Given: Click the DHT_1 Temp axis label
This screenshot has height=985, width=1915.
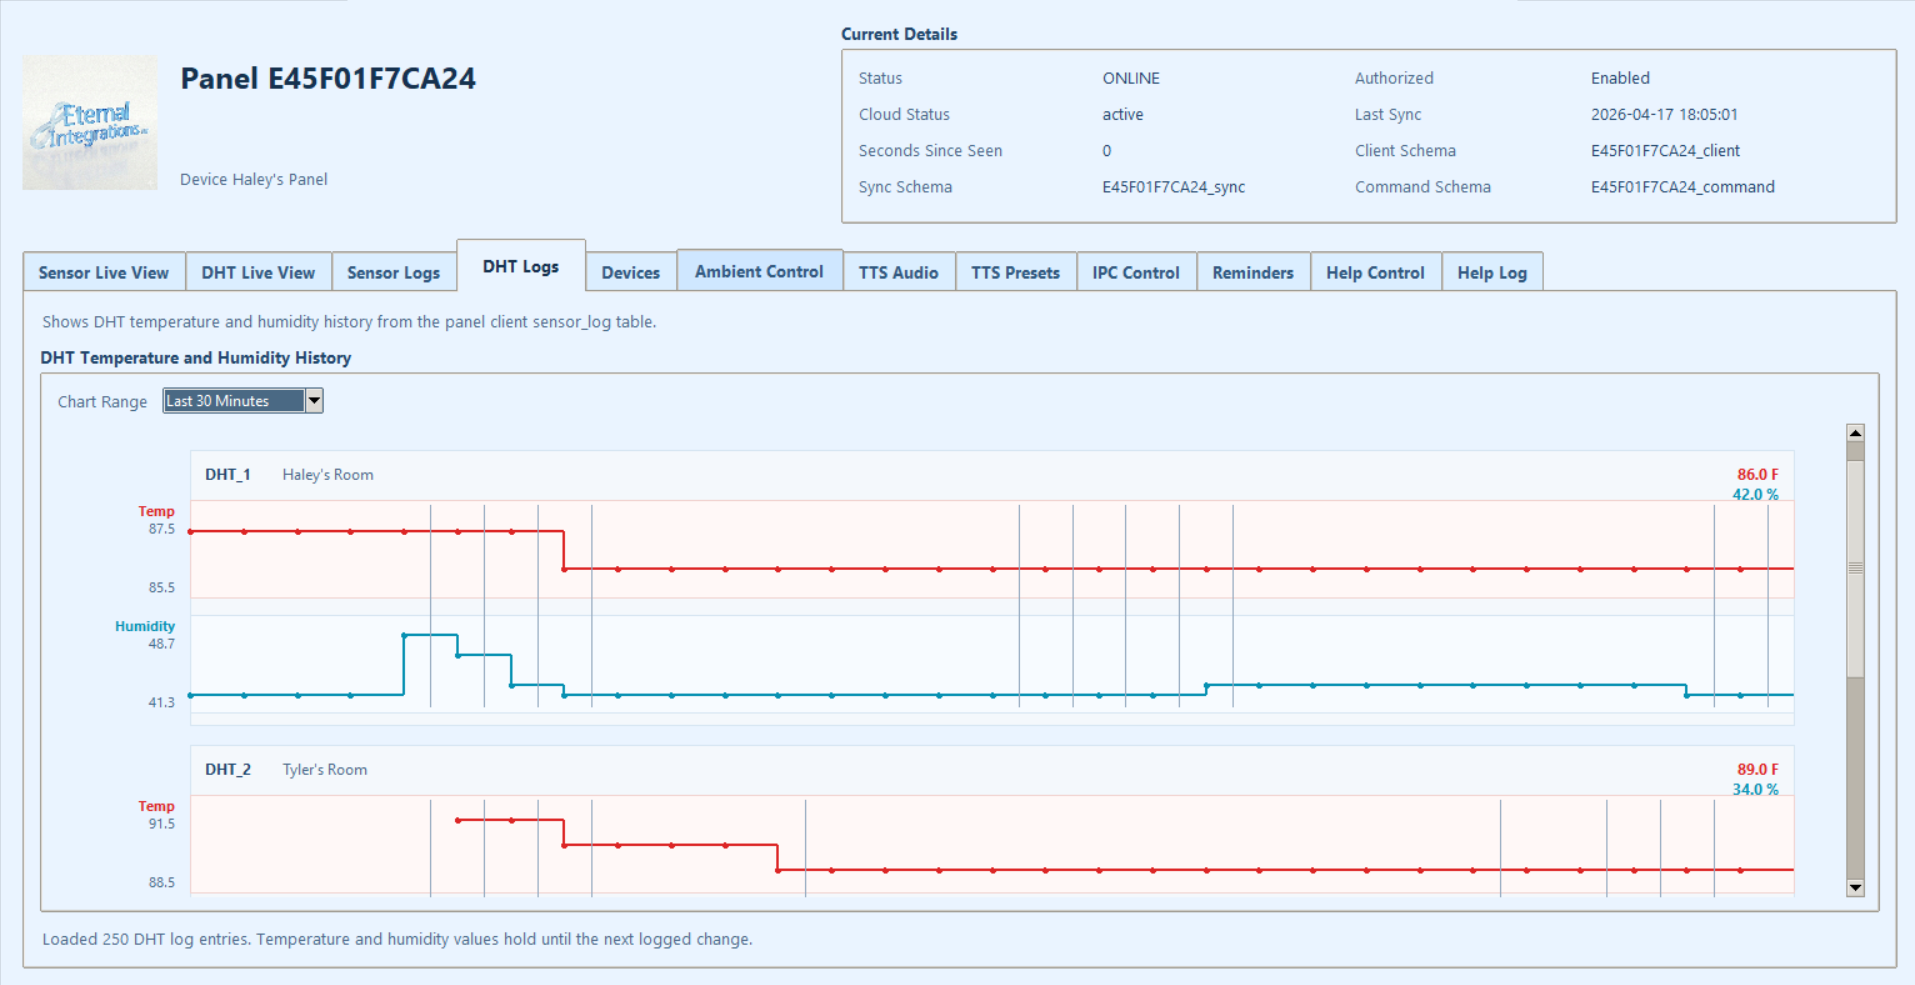Looking at the screenshot, I should point(156,511).
